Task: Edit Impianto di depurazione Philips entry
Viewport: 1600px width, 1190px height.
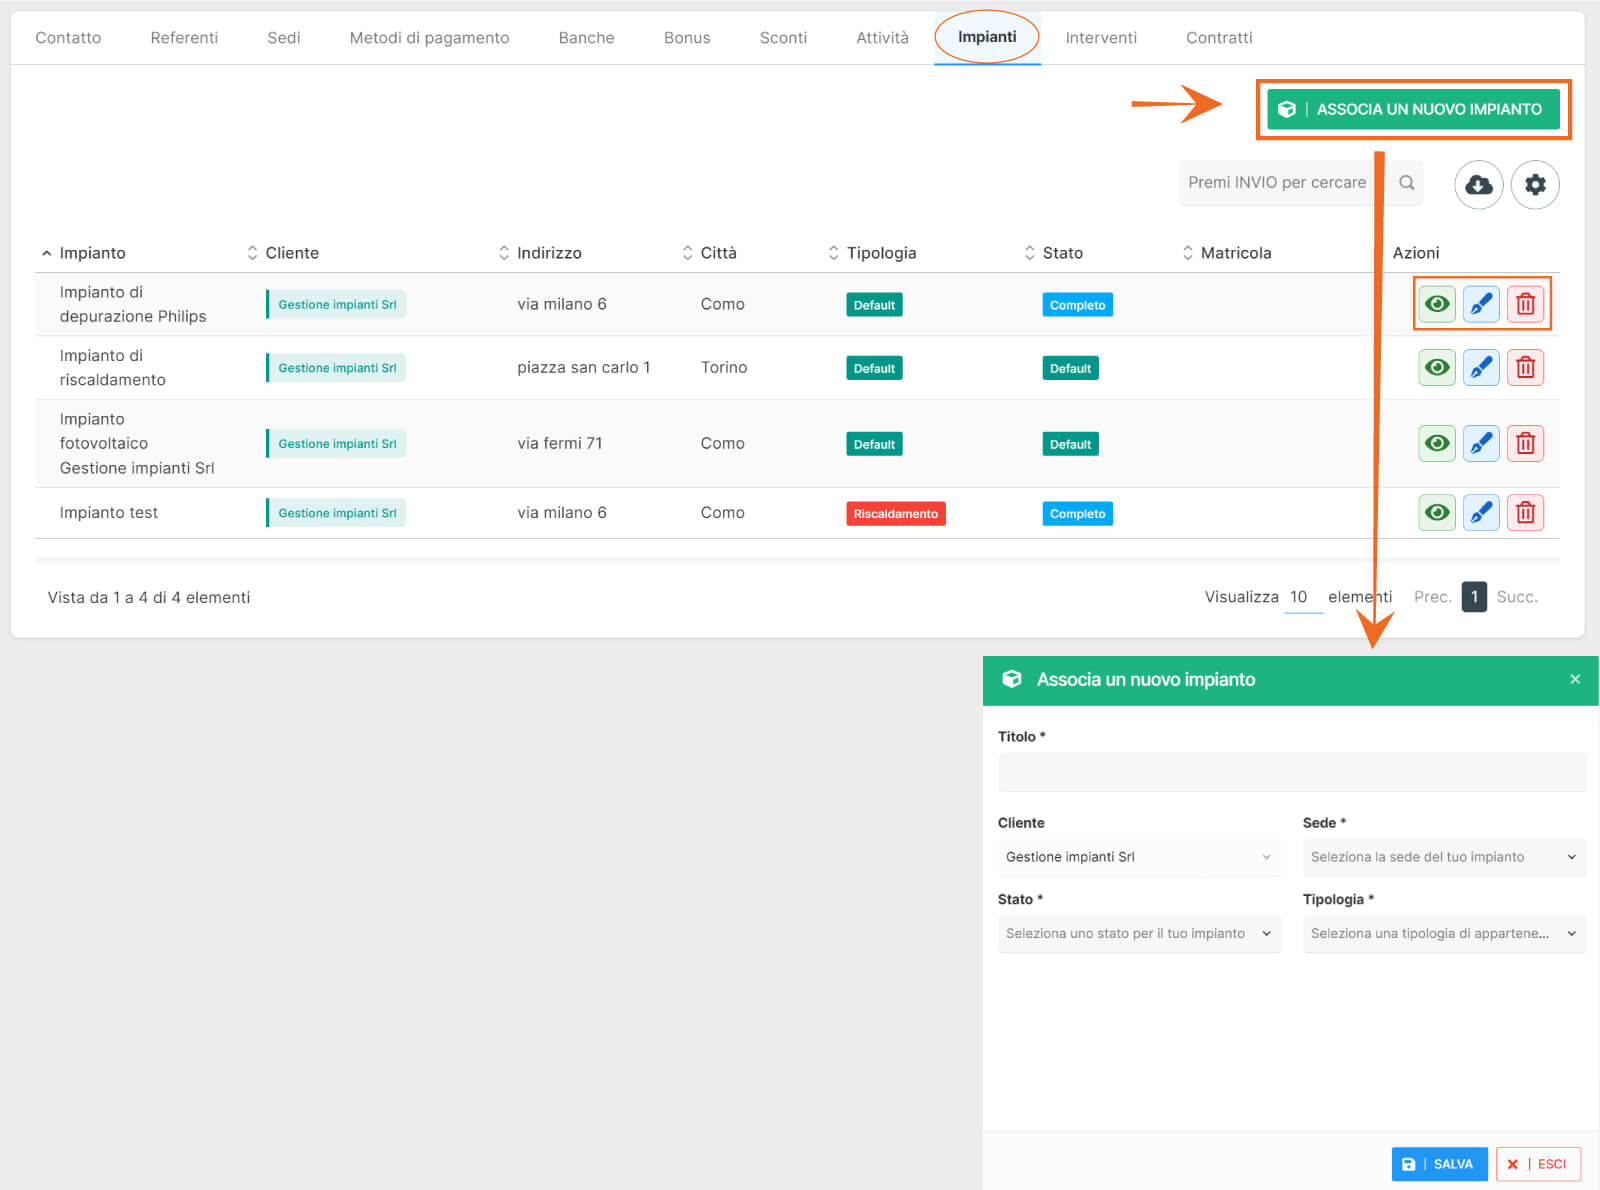Action: pyautogui.click(x=1480, y=304)
